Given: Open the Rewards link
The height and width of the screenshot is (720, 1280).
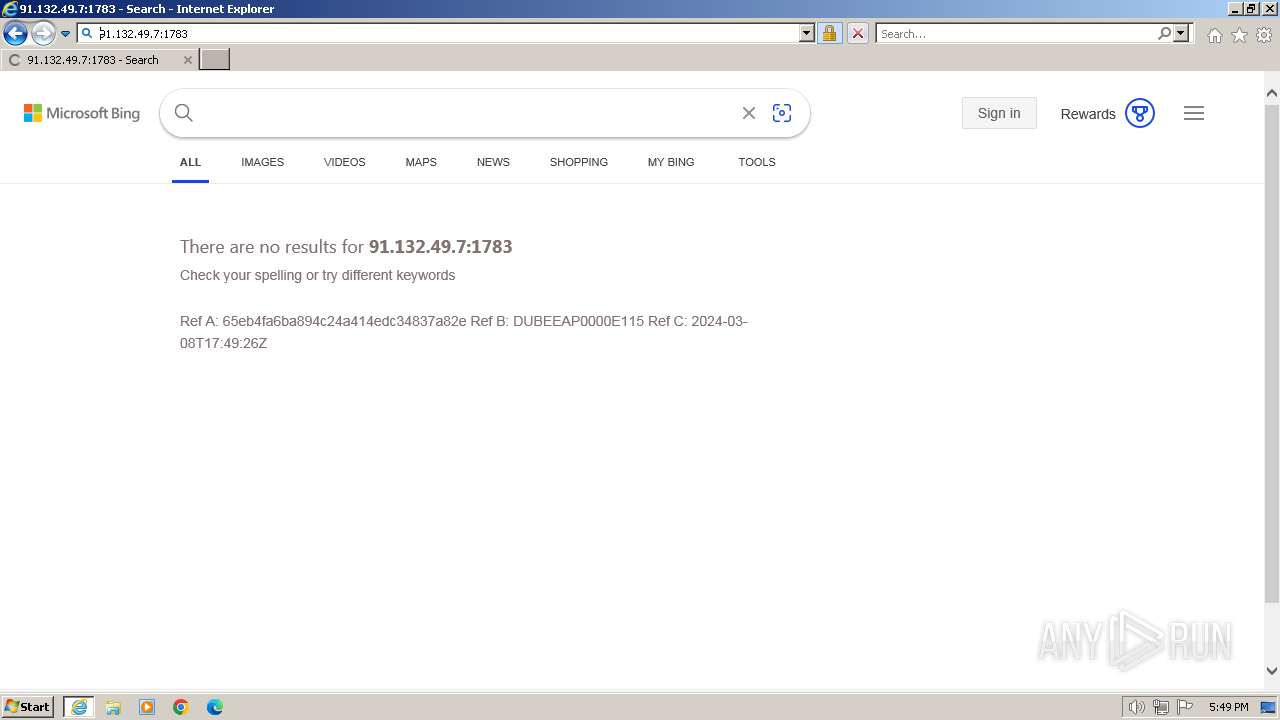Looking at the screenshot, I should click(1088, 114).
